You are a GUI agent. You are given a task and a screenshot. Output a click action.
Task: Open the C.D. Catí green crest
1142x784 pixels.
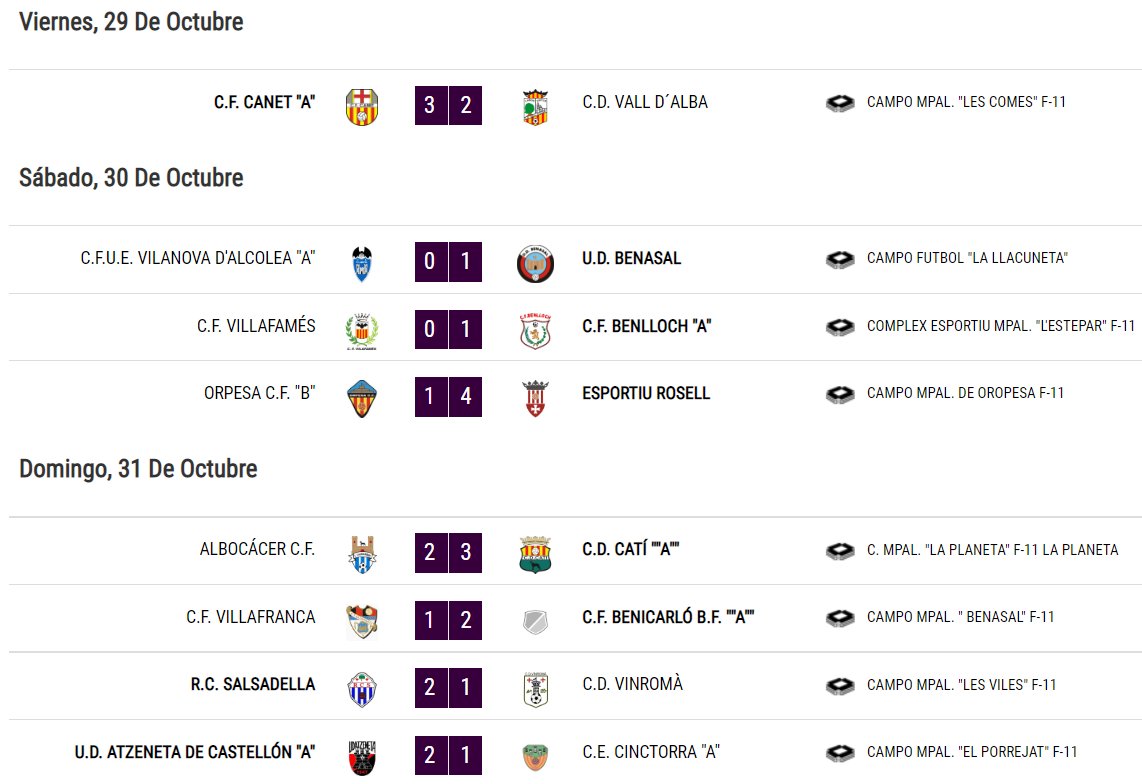(535, 554)
